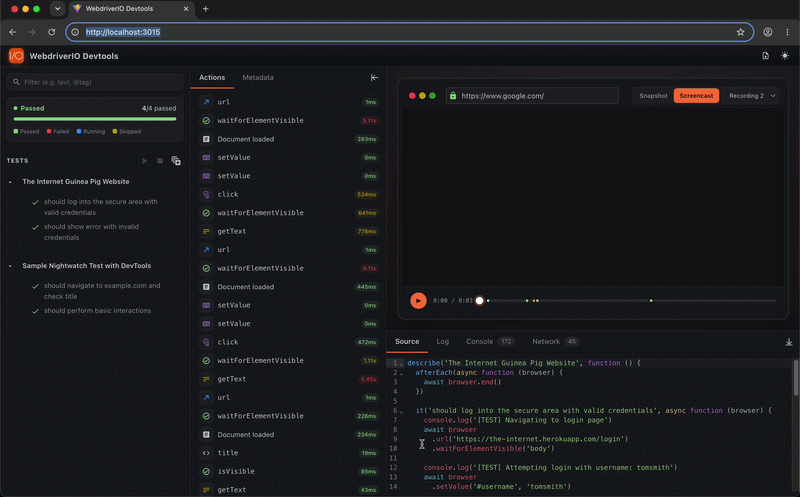Collapse the actions panel with arrow icon
800x497 pixels.
coord(374,78)
